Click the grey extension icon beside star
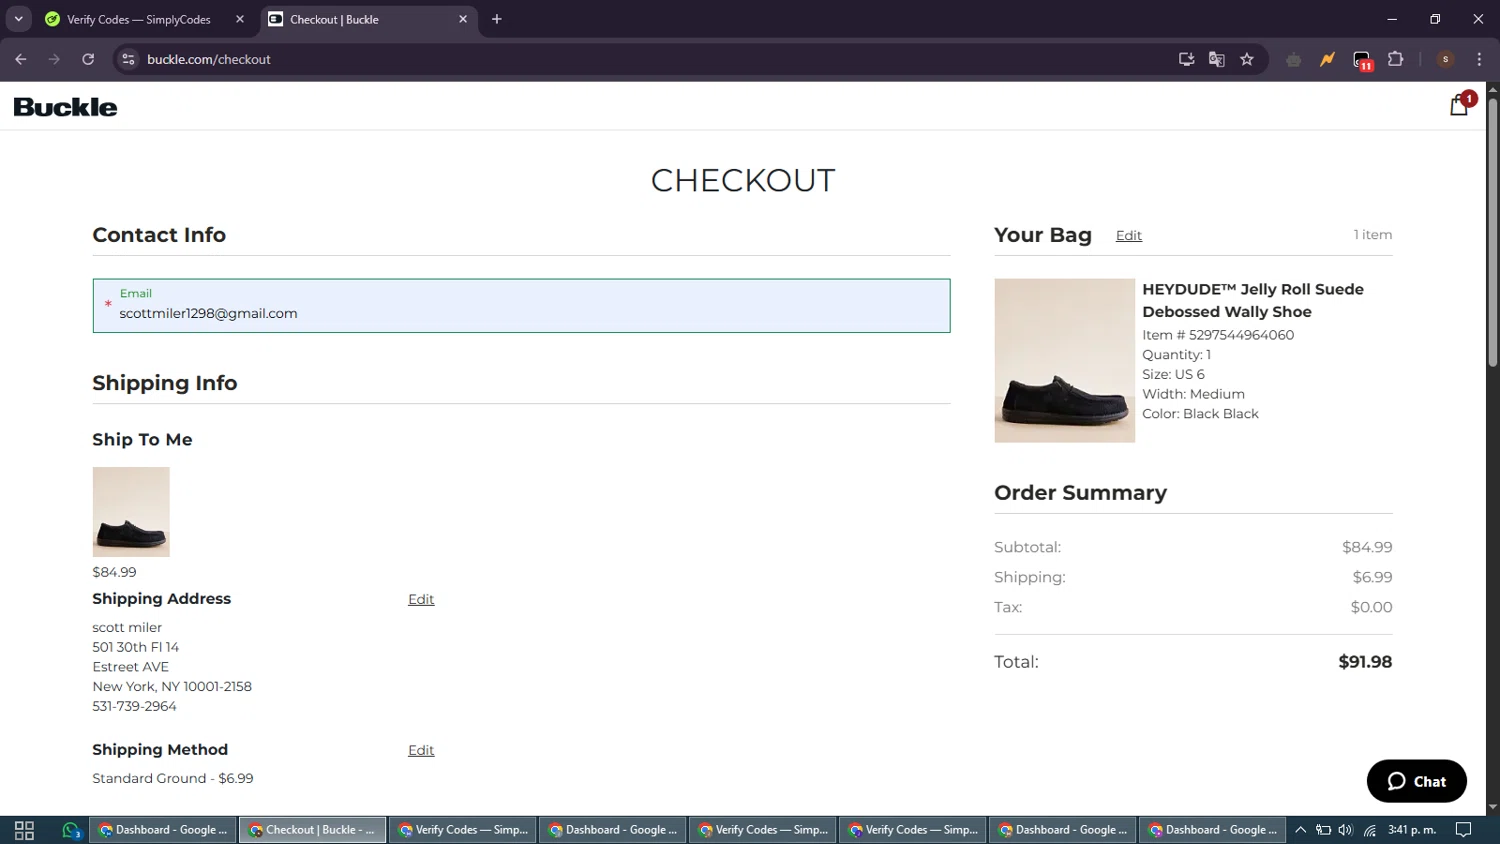The image size is (1500, 844). [x=1293, y=59]
